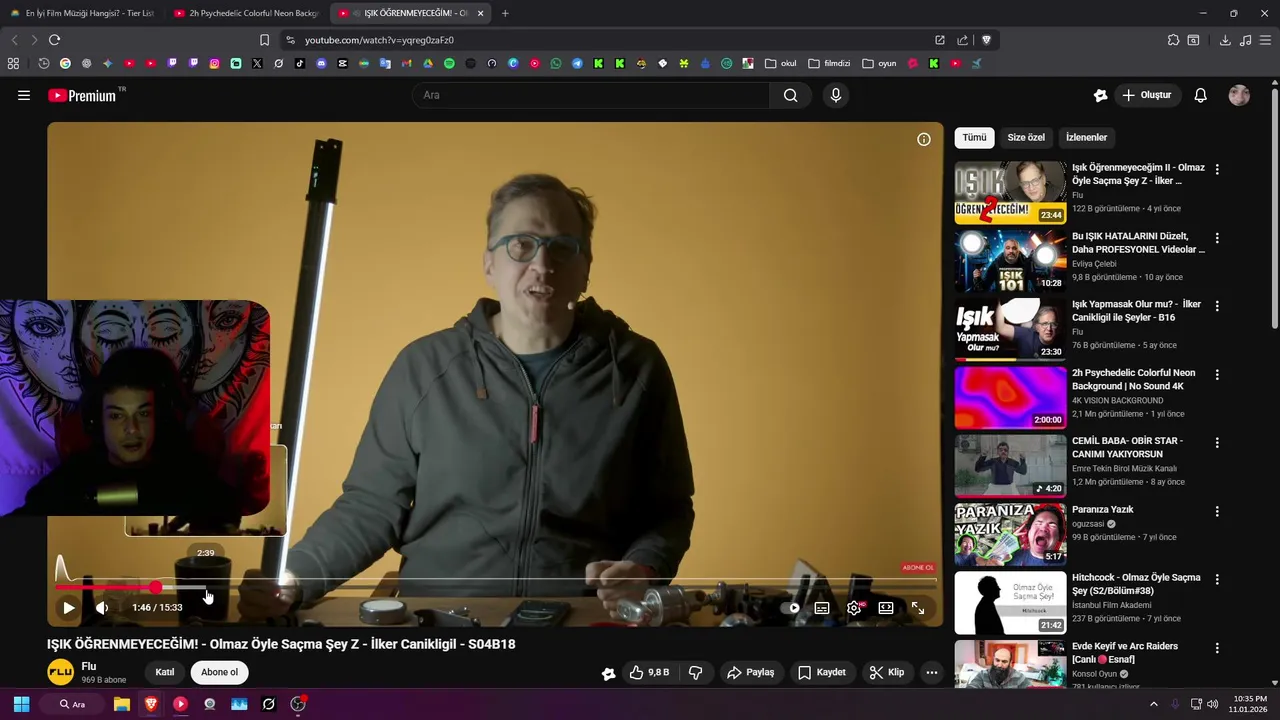Open options for Işık Öğrenmeyeceğim II video
1280x720 pixels.
pyautogui.click(x=1217, y=170)
